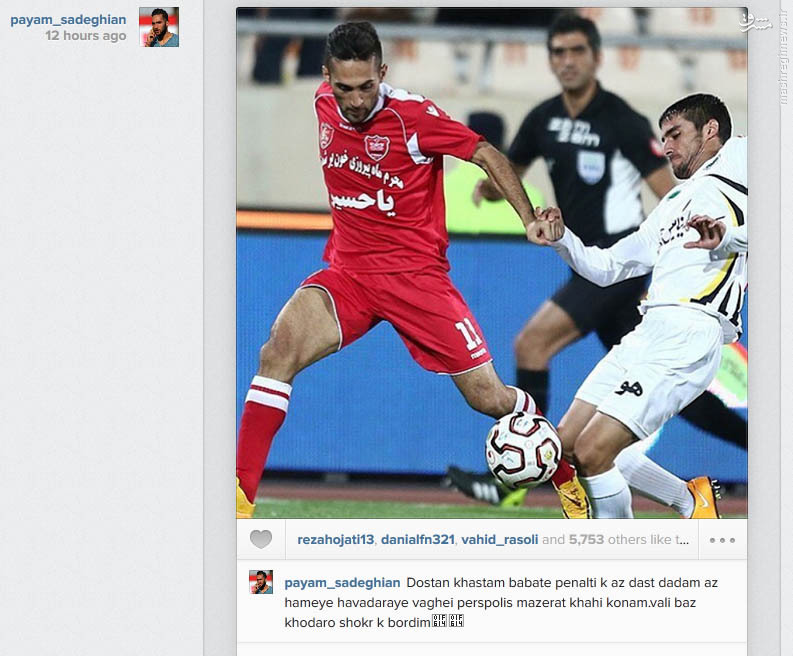Click the payam_sadeghian username in the caption
This screenshot has height=656, width=793.
pyautogui.click(x=342, y=583)
